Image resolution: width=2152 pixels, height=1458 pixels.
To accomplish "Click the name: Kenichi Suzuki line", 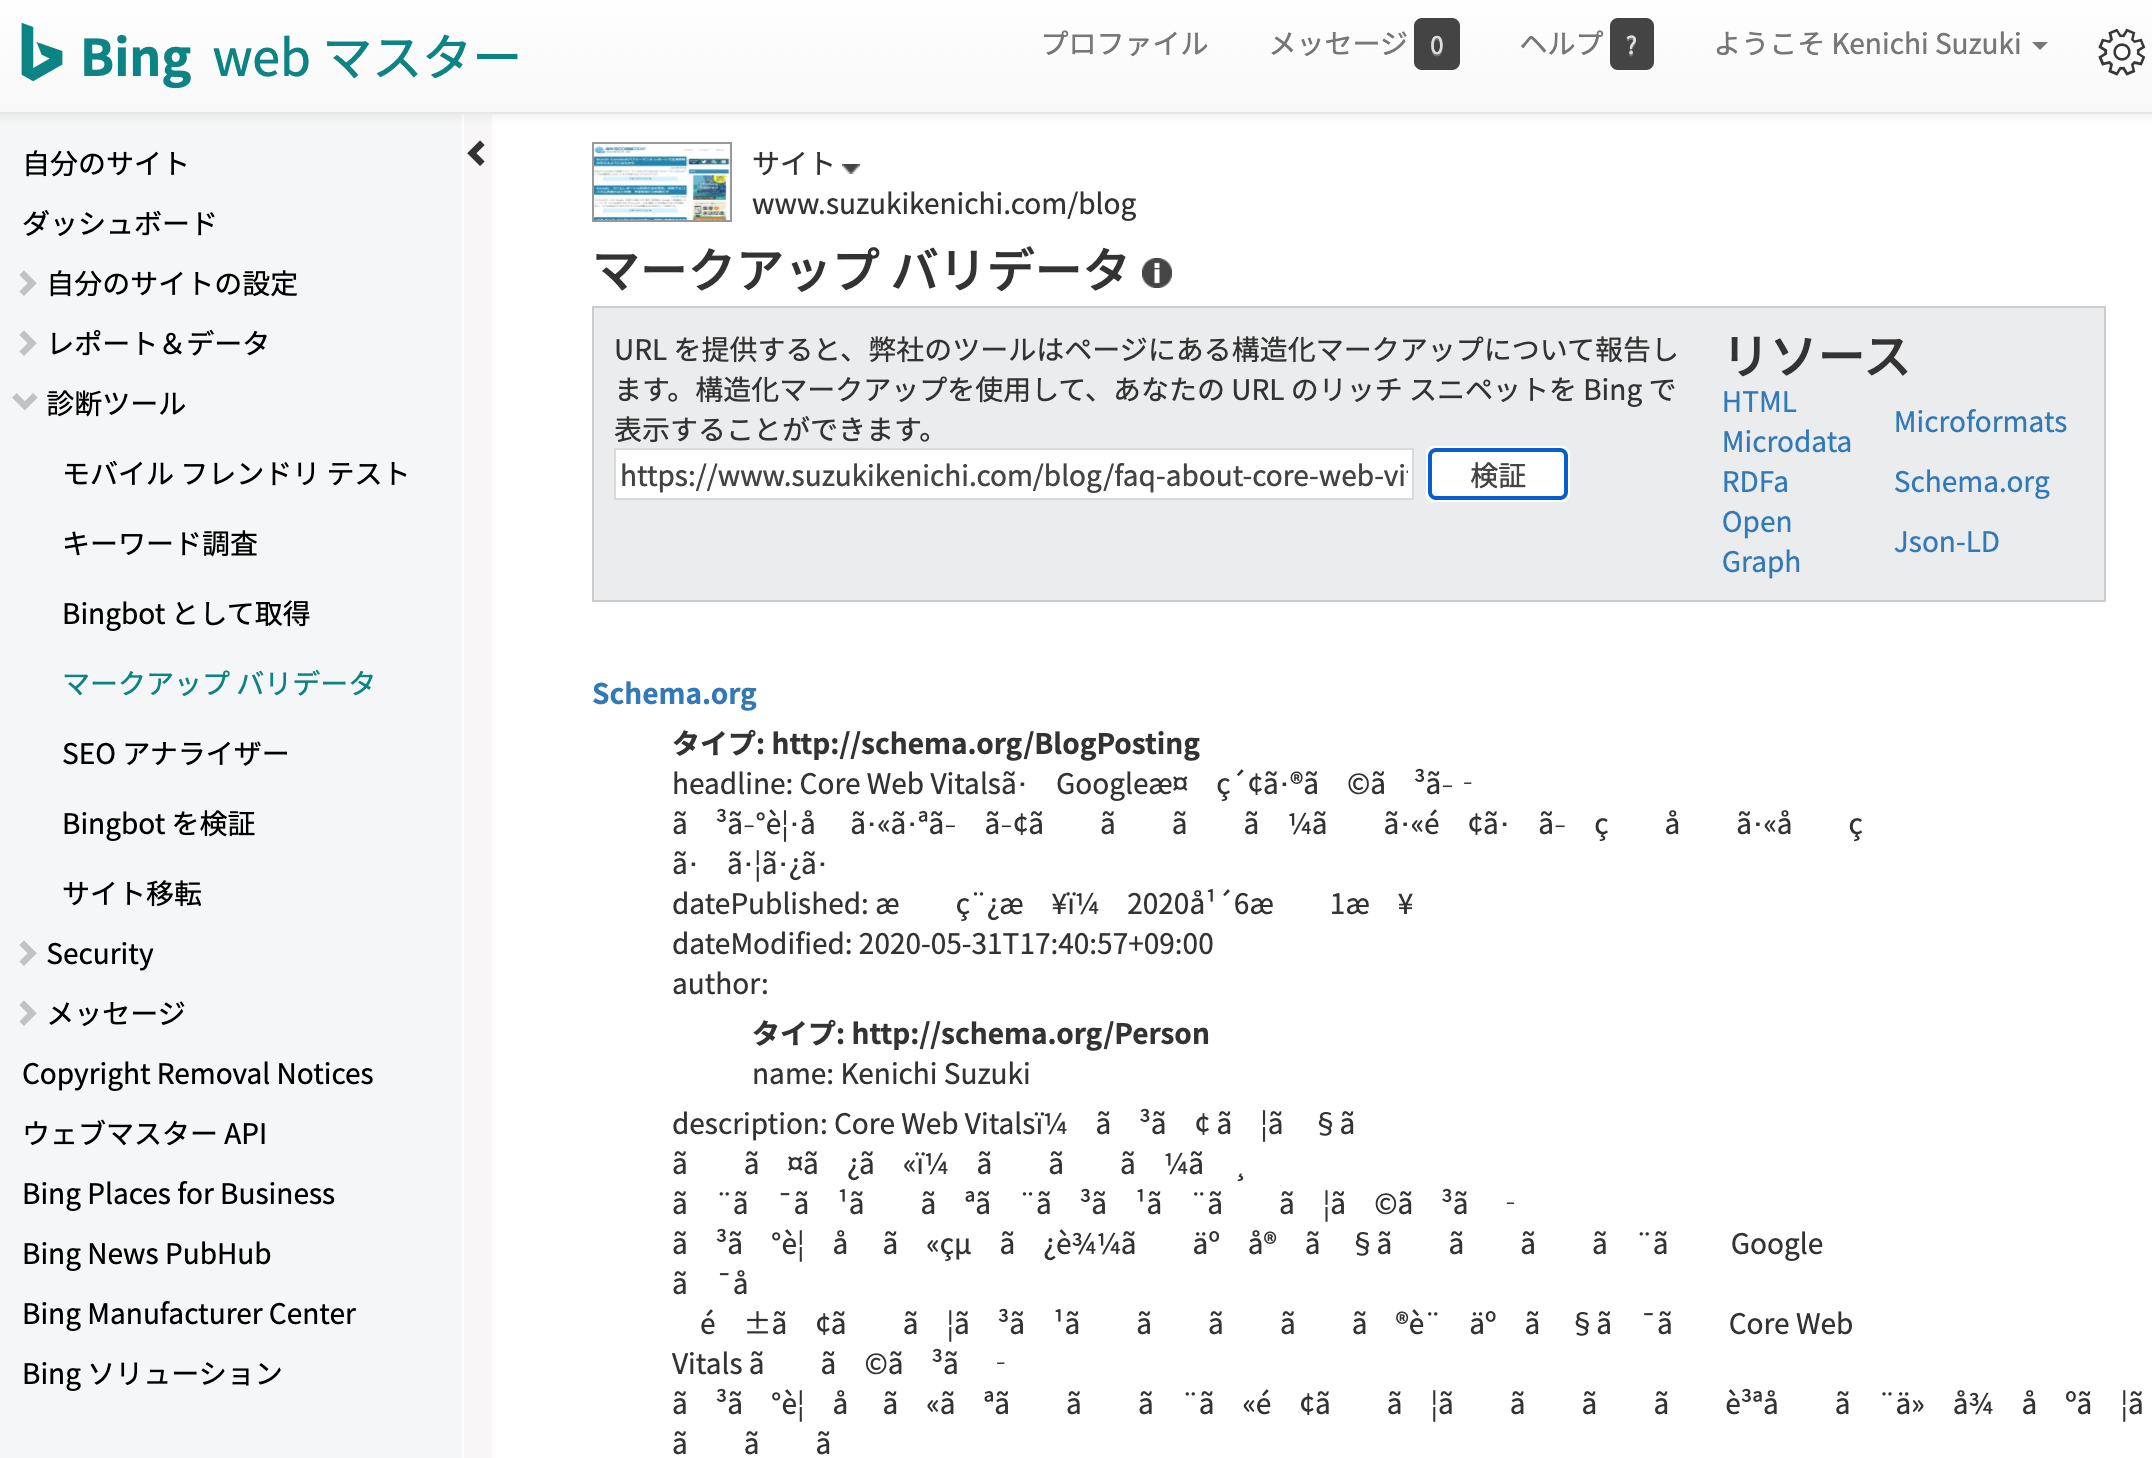I will 891,1073.
